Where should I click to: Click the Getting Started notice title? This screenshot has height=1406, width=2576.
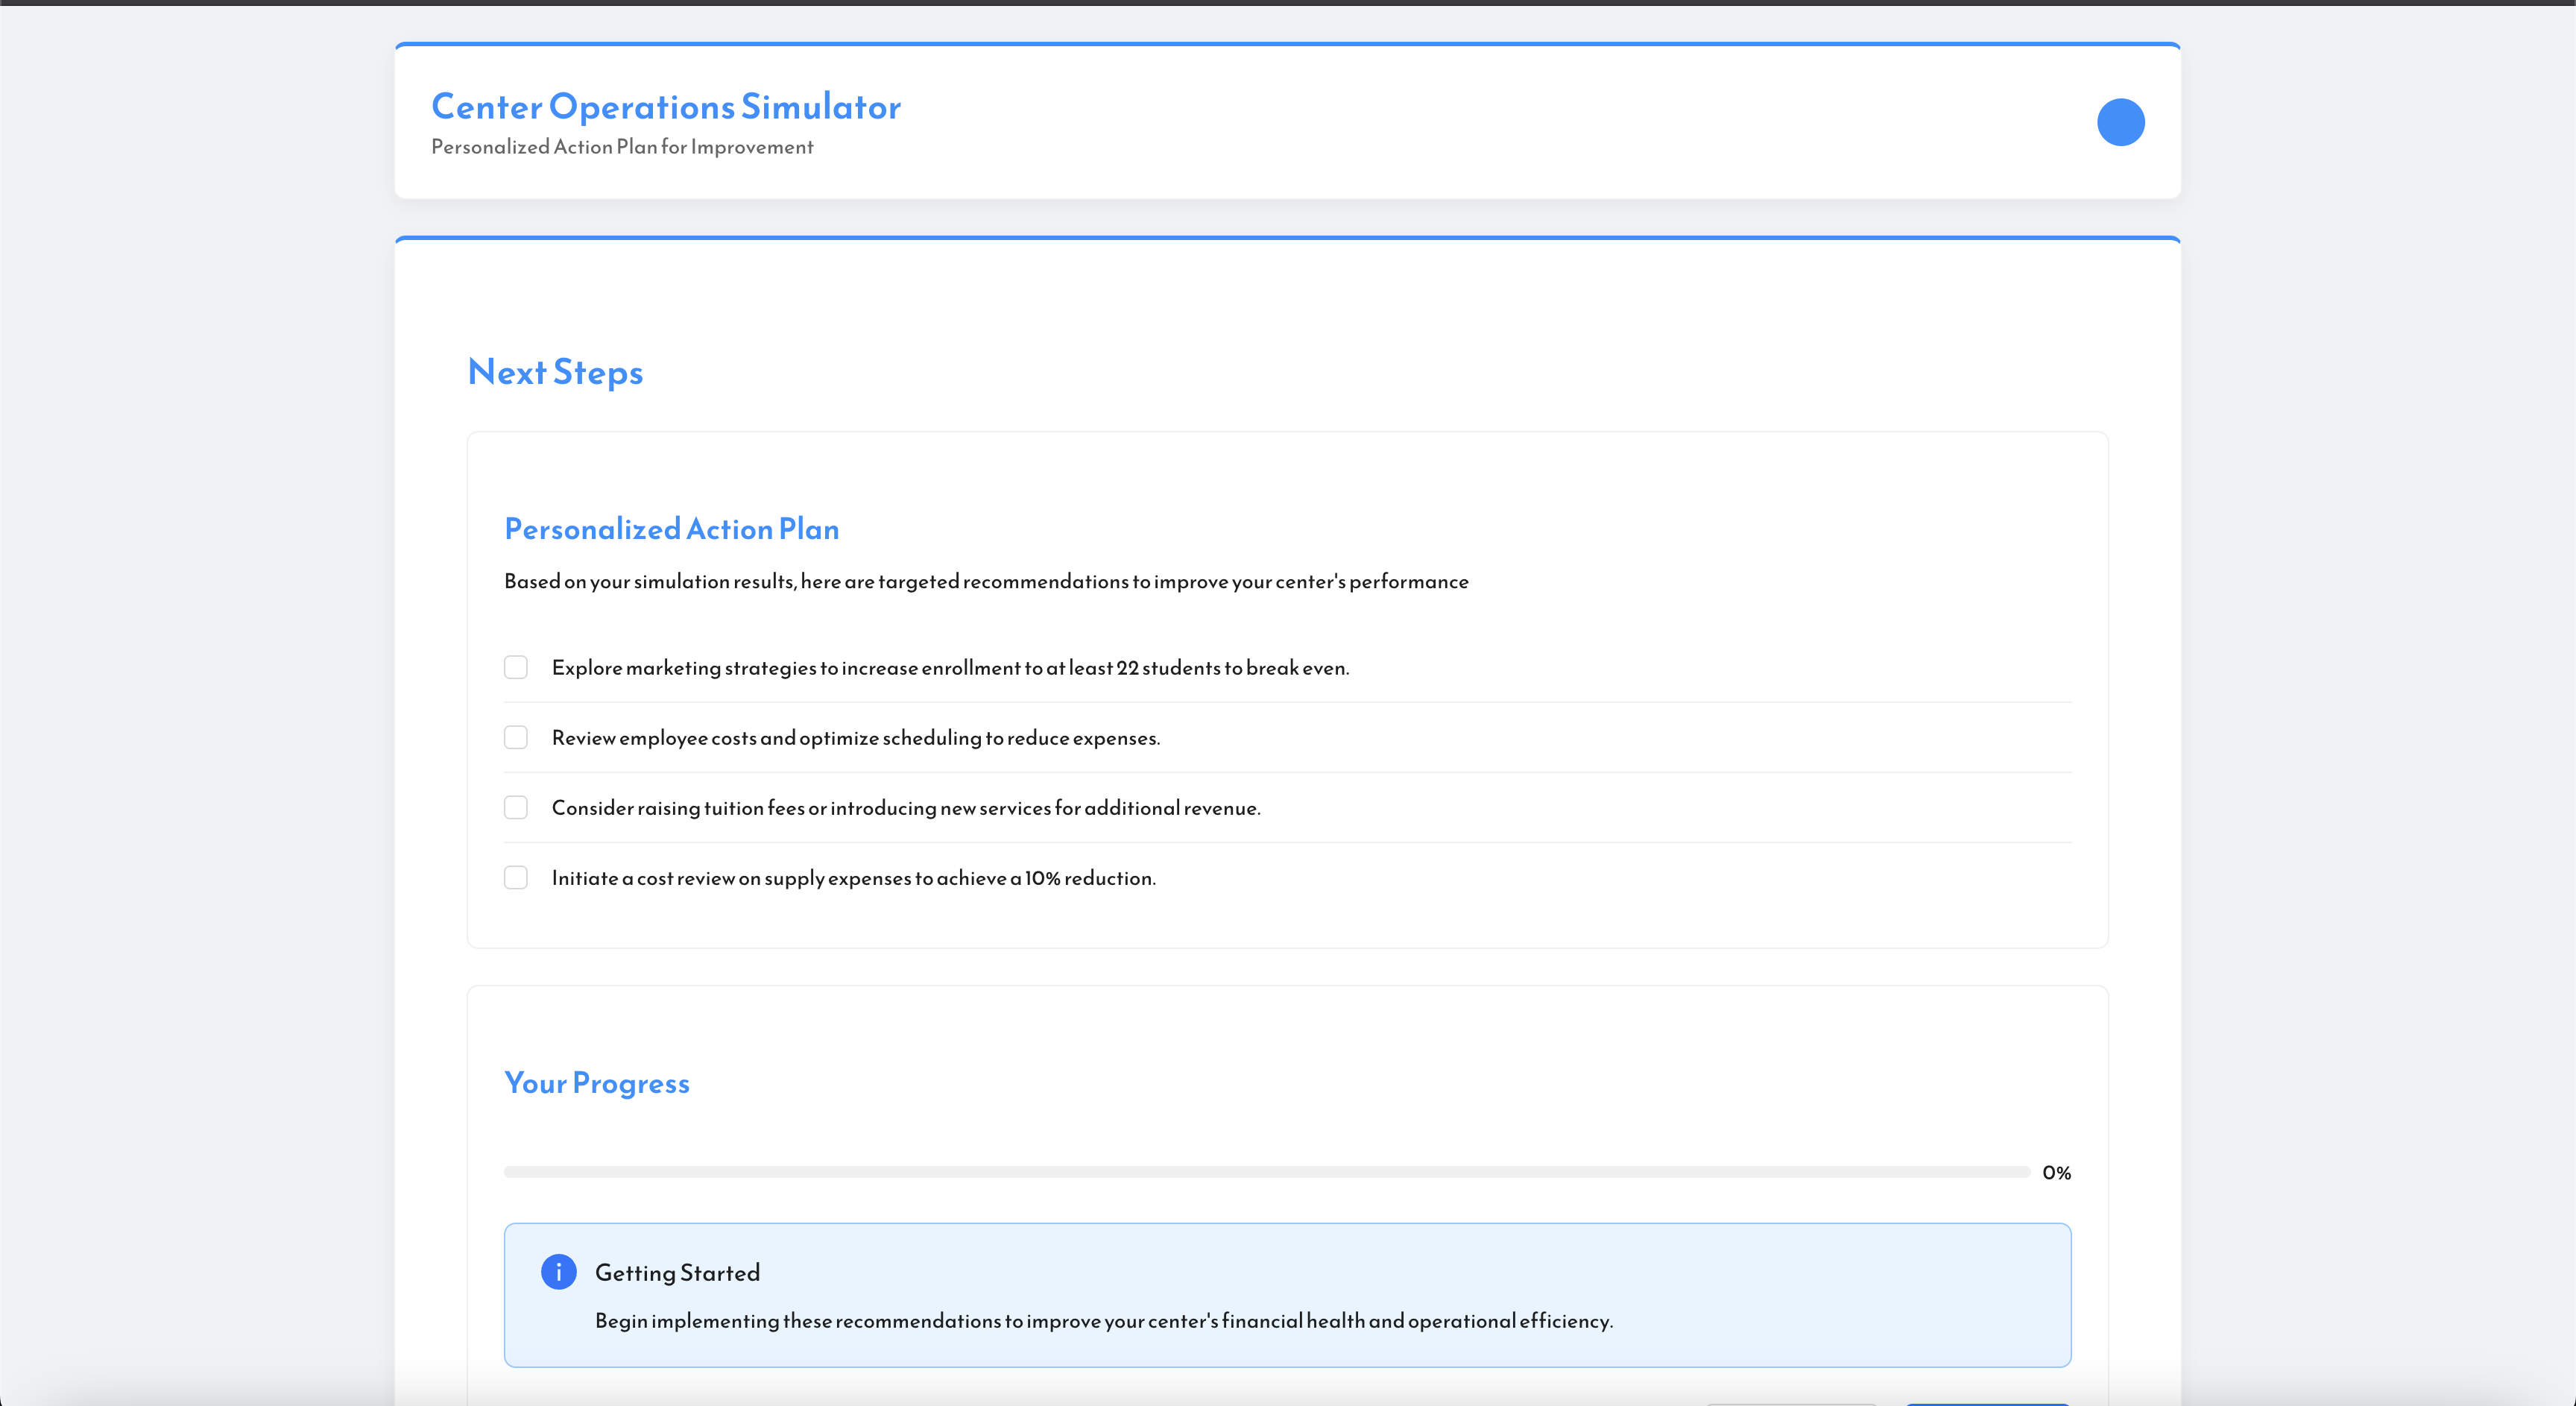click(x=678, y=1273)
